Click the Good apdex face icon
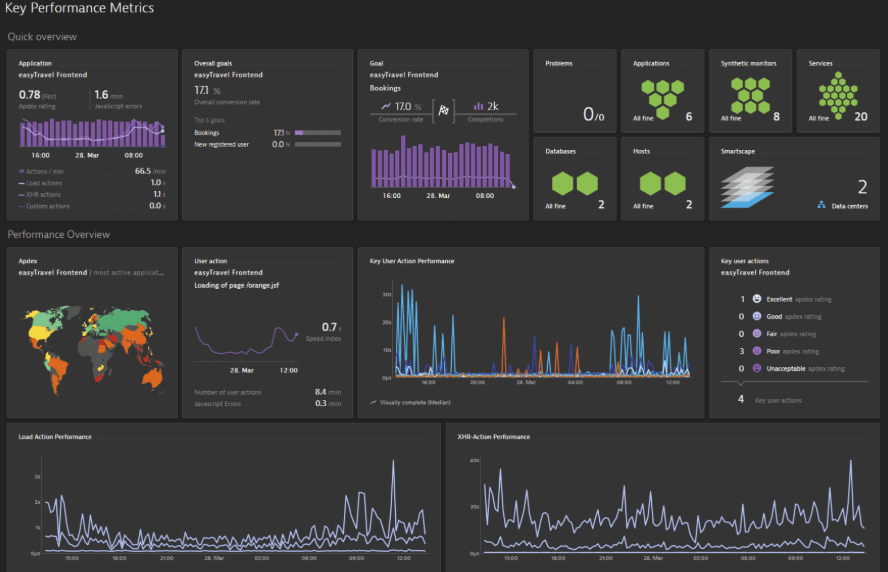Screen dimensions: 888x572 click(x=757, y=316)
